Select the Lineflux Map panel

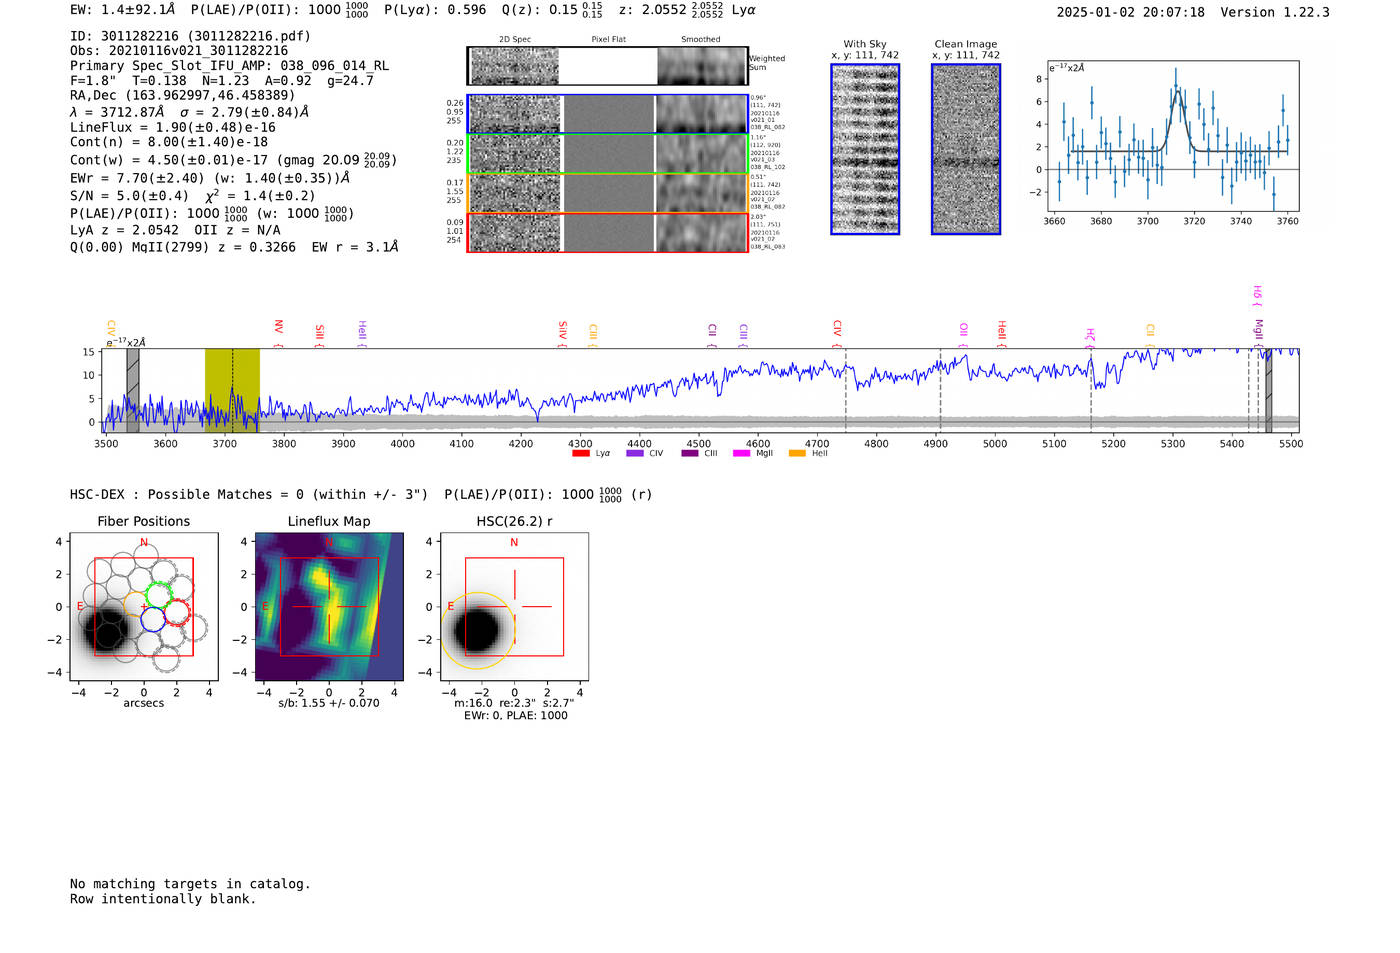329,607
